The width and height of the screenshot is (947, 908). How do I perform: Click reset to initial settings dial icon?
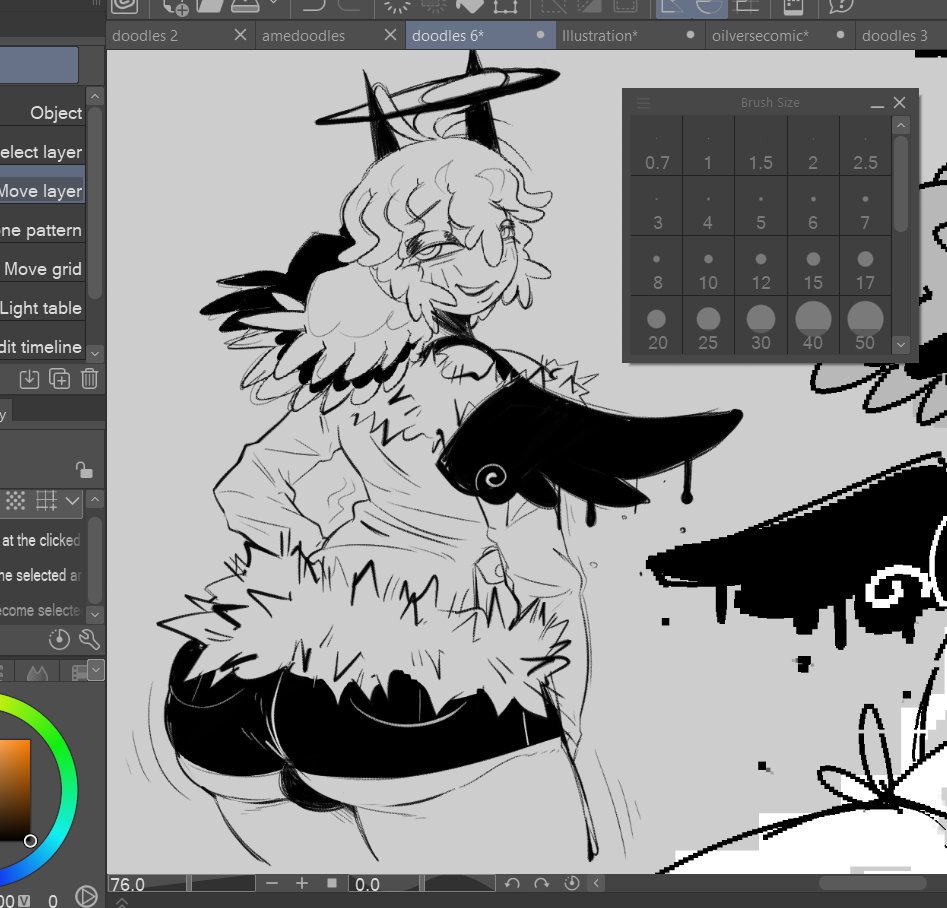(59, 639)
